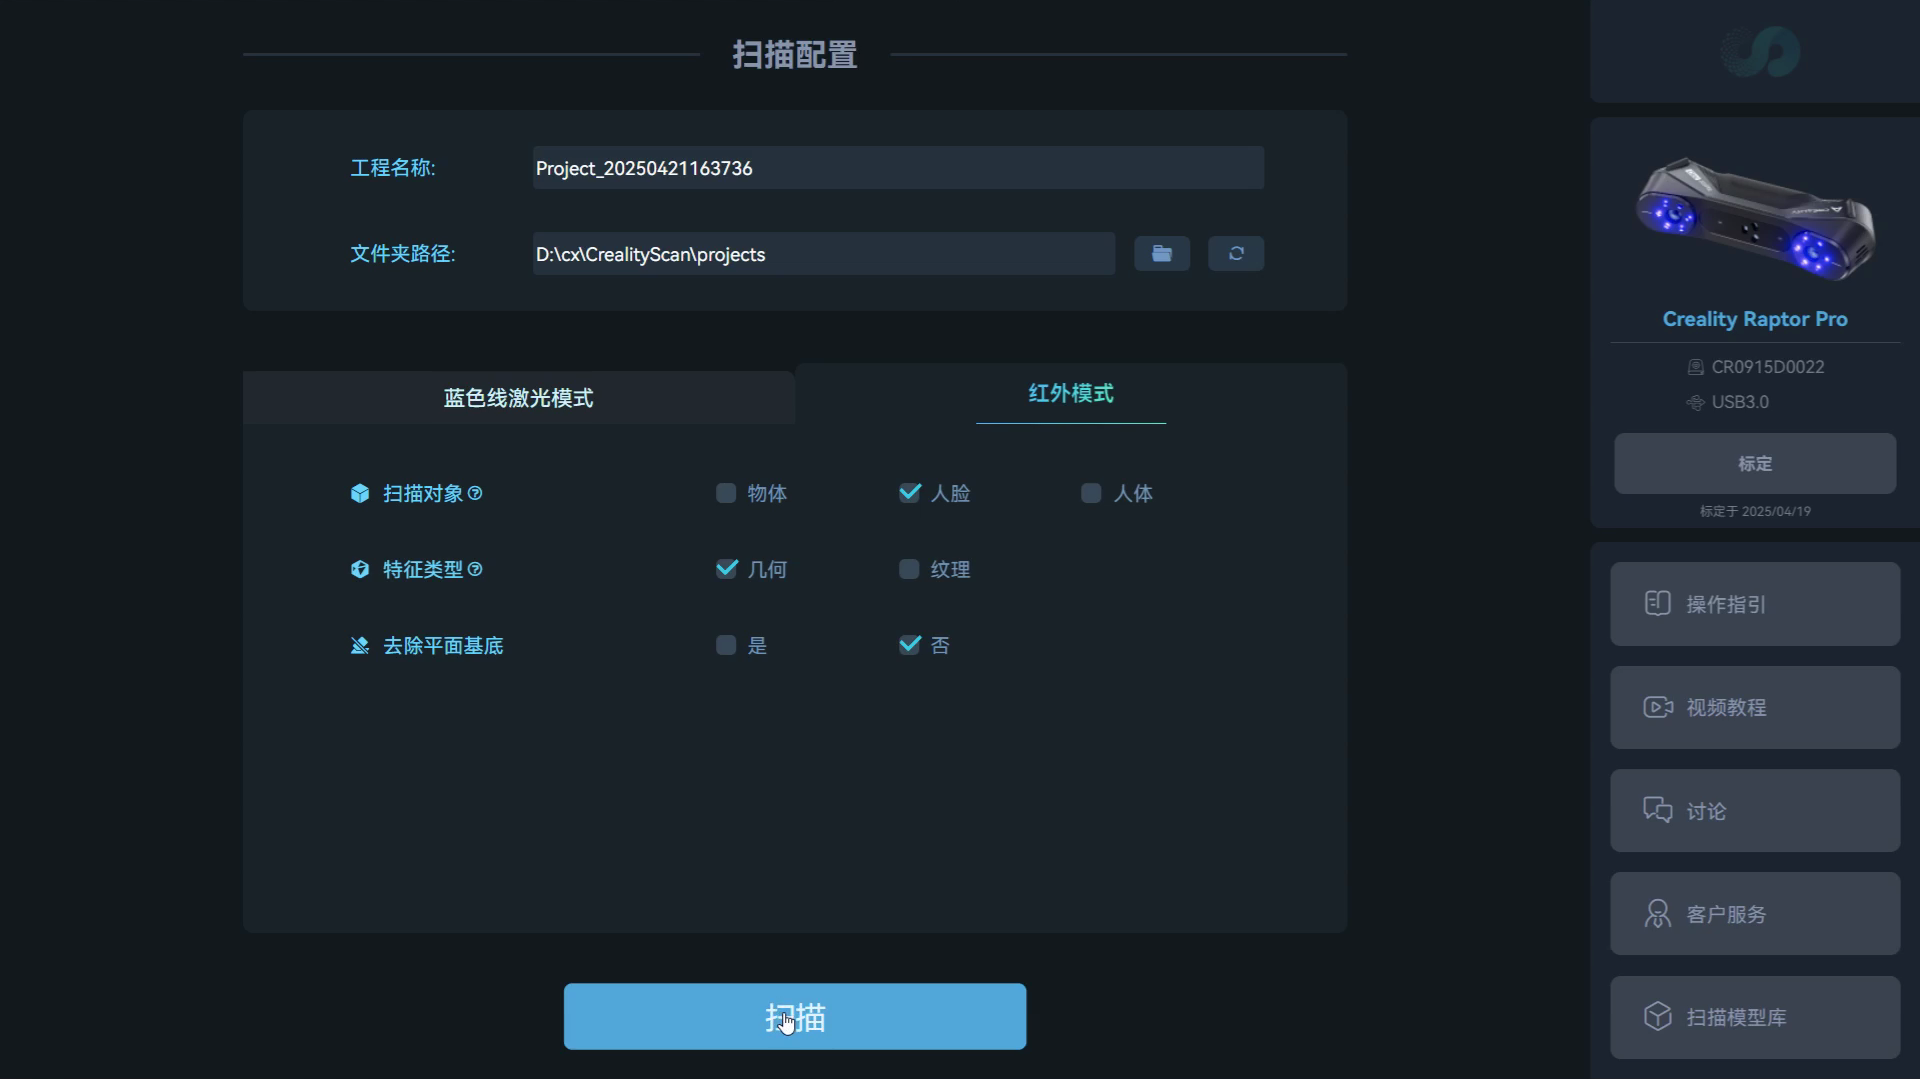The height and width of the screenshot is (1079, 1920).
Task: Open 扫描模型库 scan model library
Action: pyautogui.click(x=1755, y=1017)
